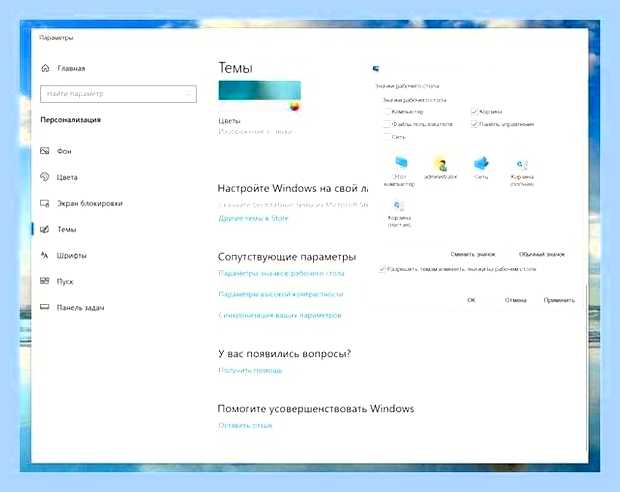The width and height of the screenshot is (620, 492).
Task: Select the administrator user icon preview
Action: click(441, 169)
